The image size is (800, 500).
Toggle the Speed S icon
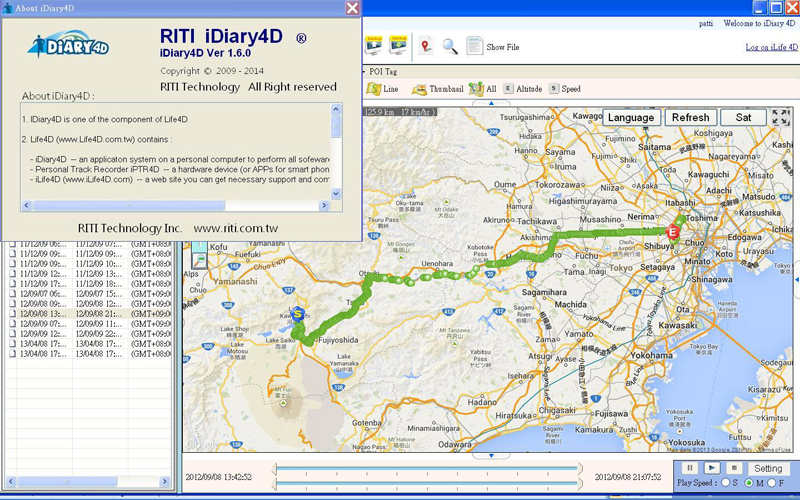point(554,88)
